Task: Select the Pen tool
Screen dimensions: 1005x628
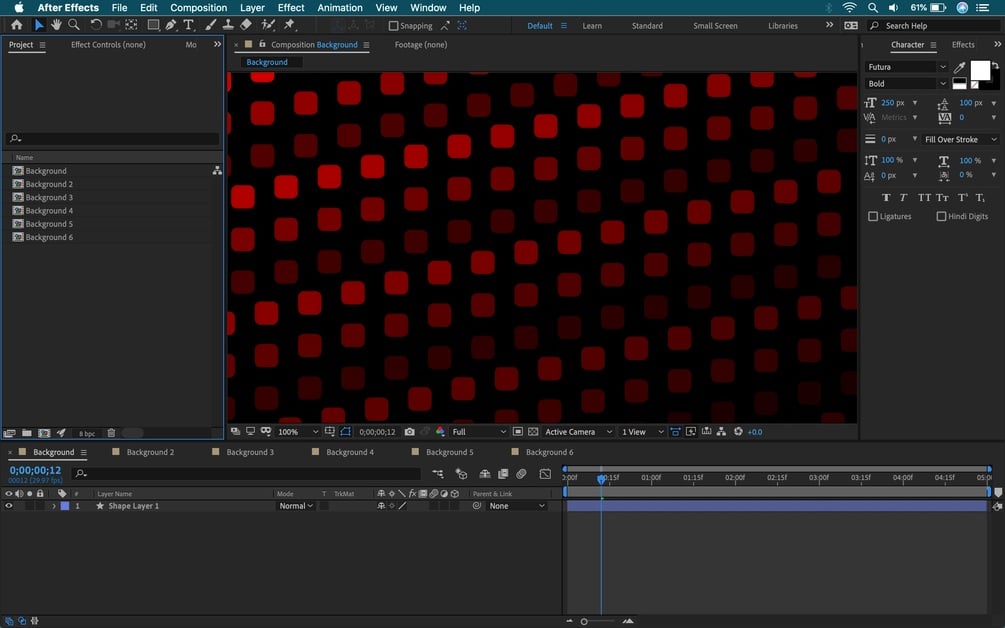Action: pos(171,25)
